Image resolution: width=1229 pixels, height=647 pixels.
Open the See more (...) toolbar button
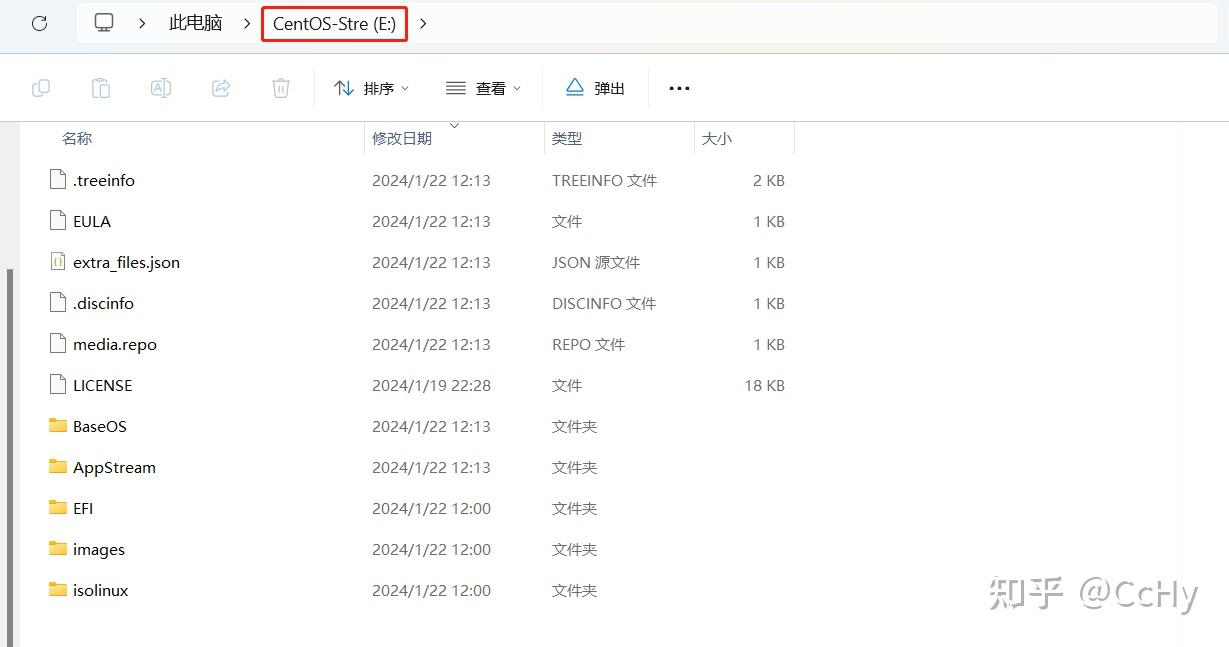pyautogui.click(x=679, y=88)
